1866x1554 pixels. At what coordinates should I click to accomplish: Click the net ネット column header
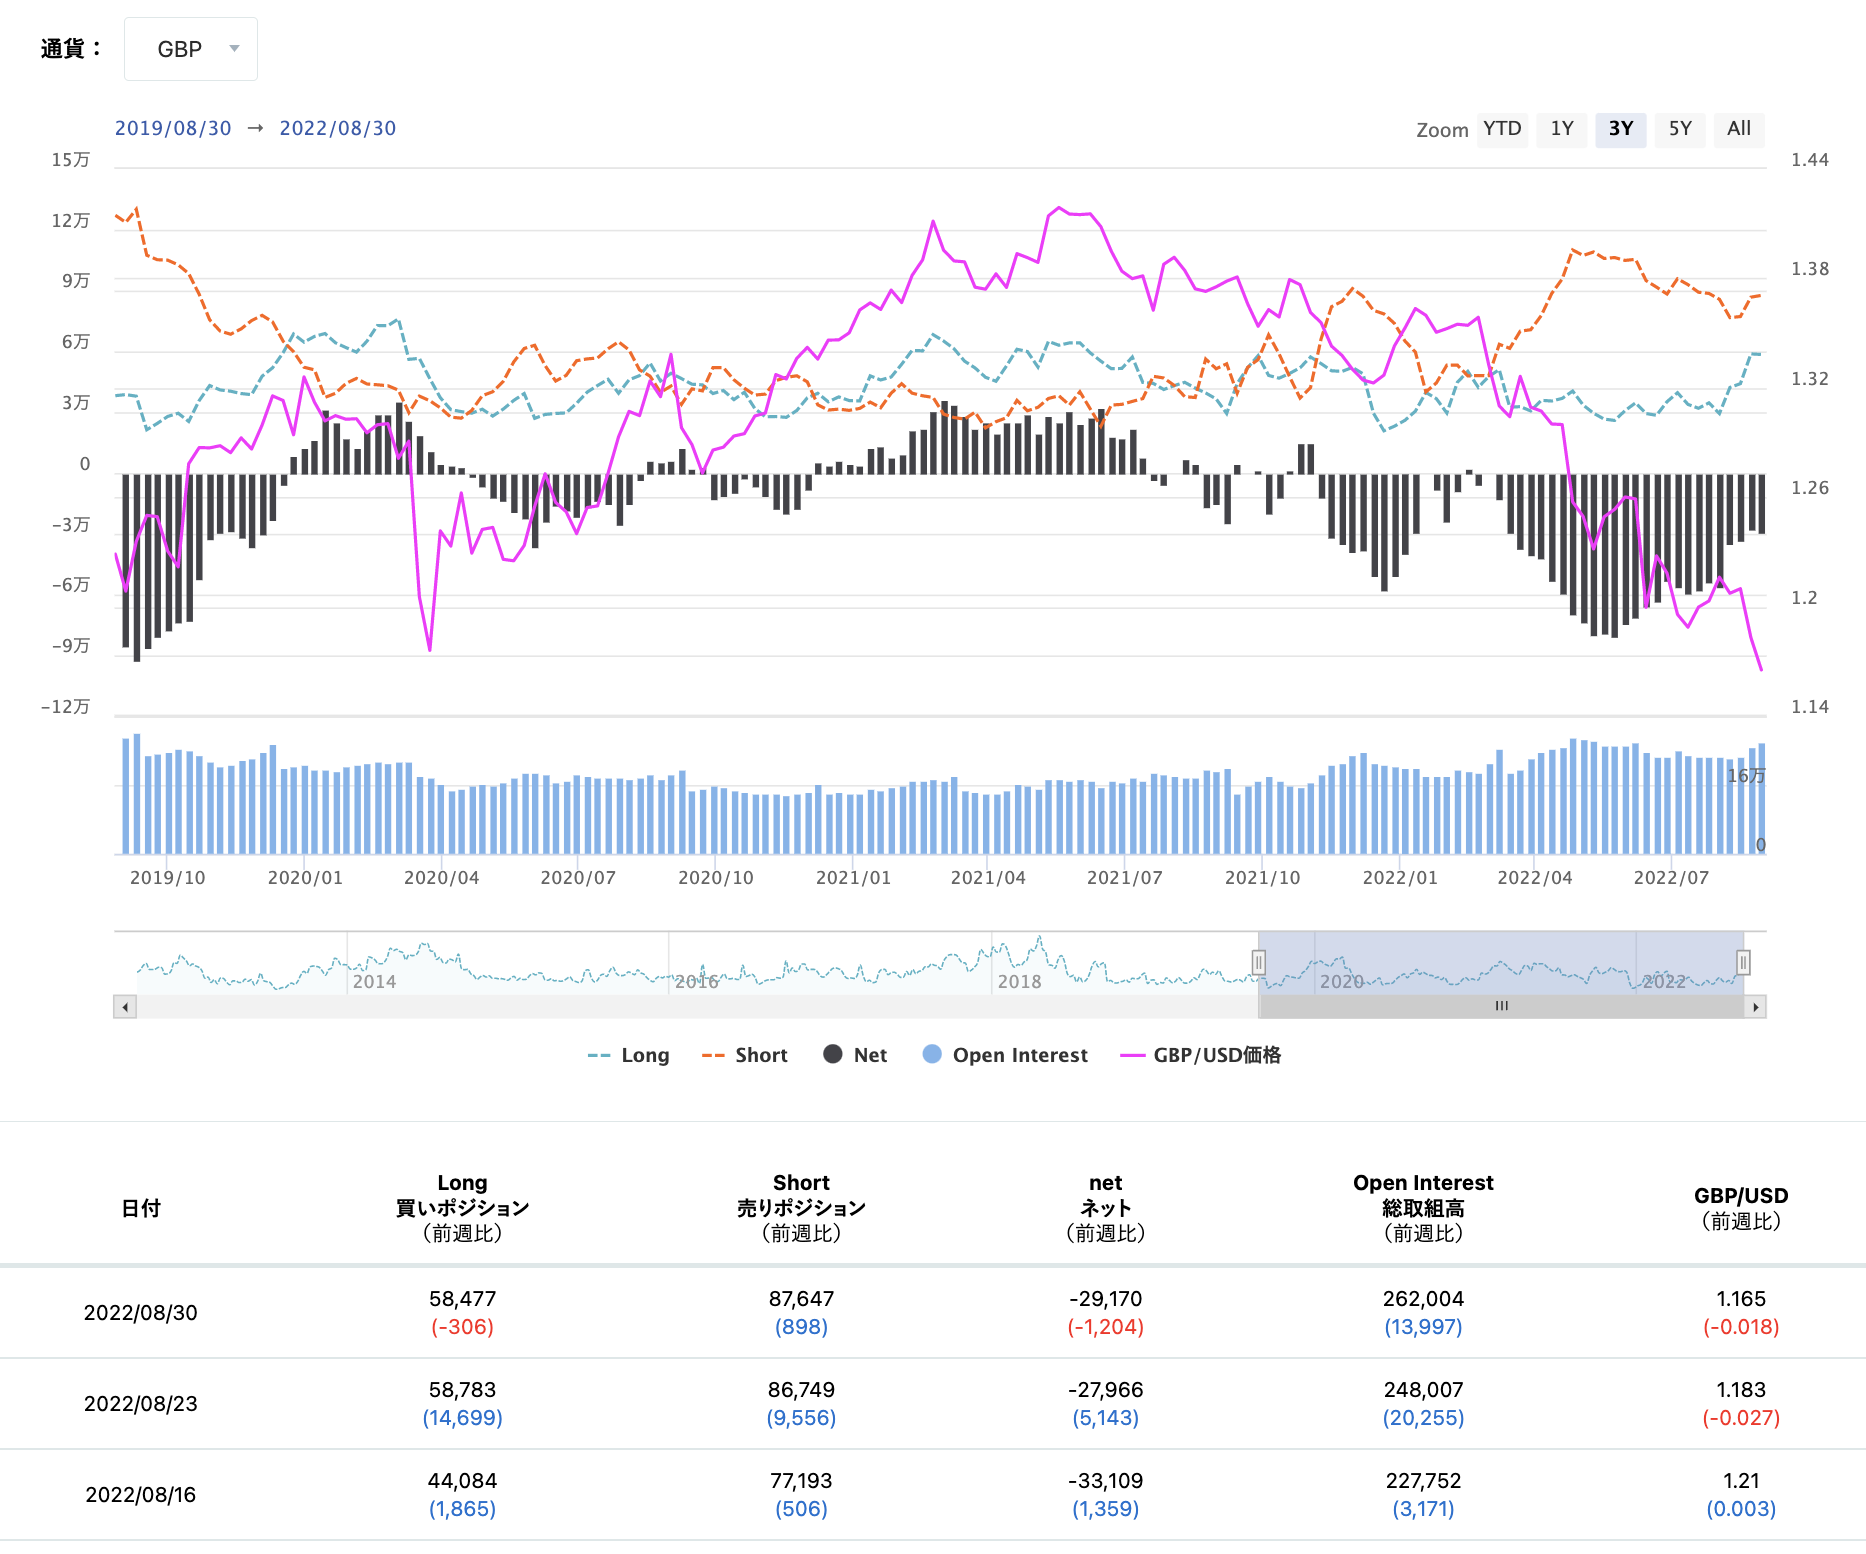pyautogui.click(x=1105, y=1208)
